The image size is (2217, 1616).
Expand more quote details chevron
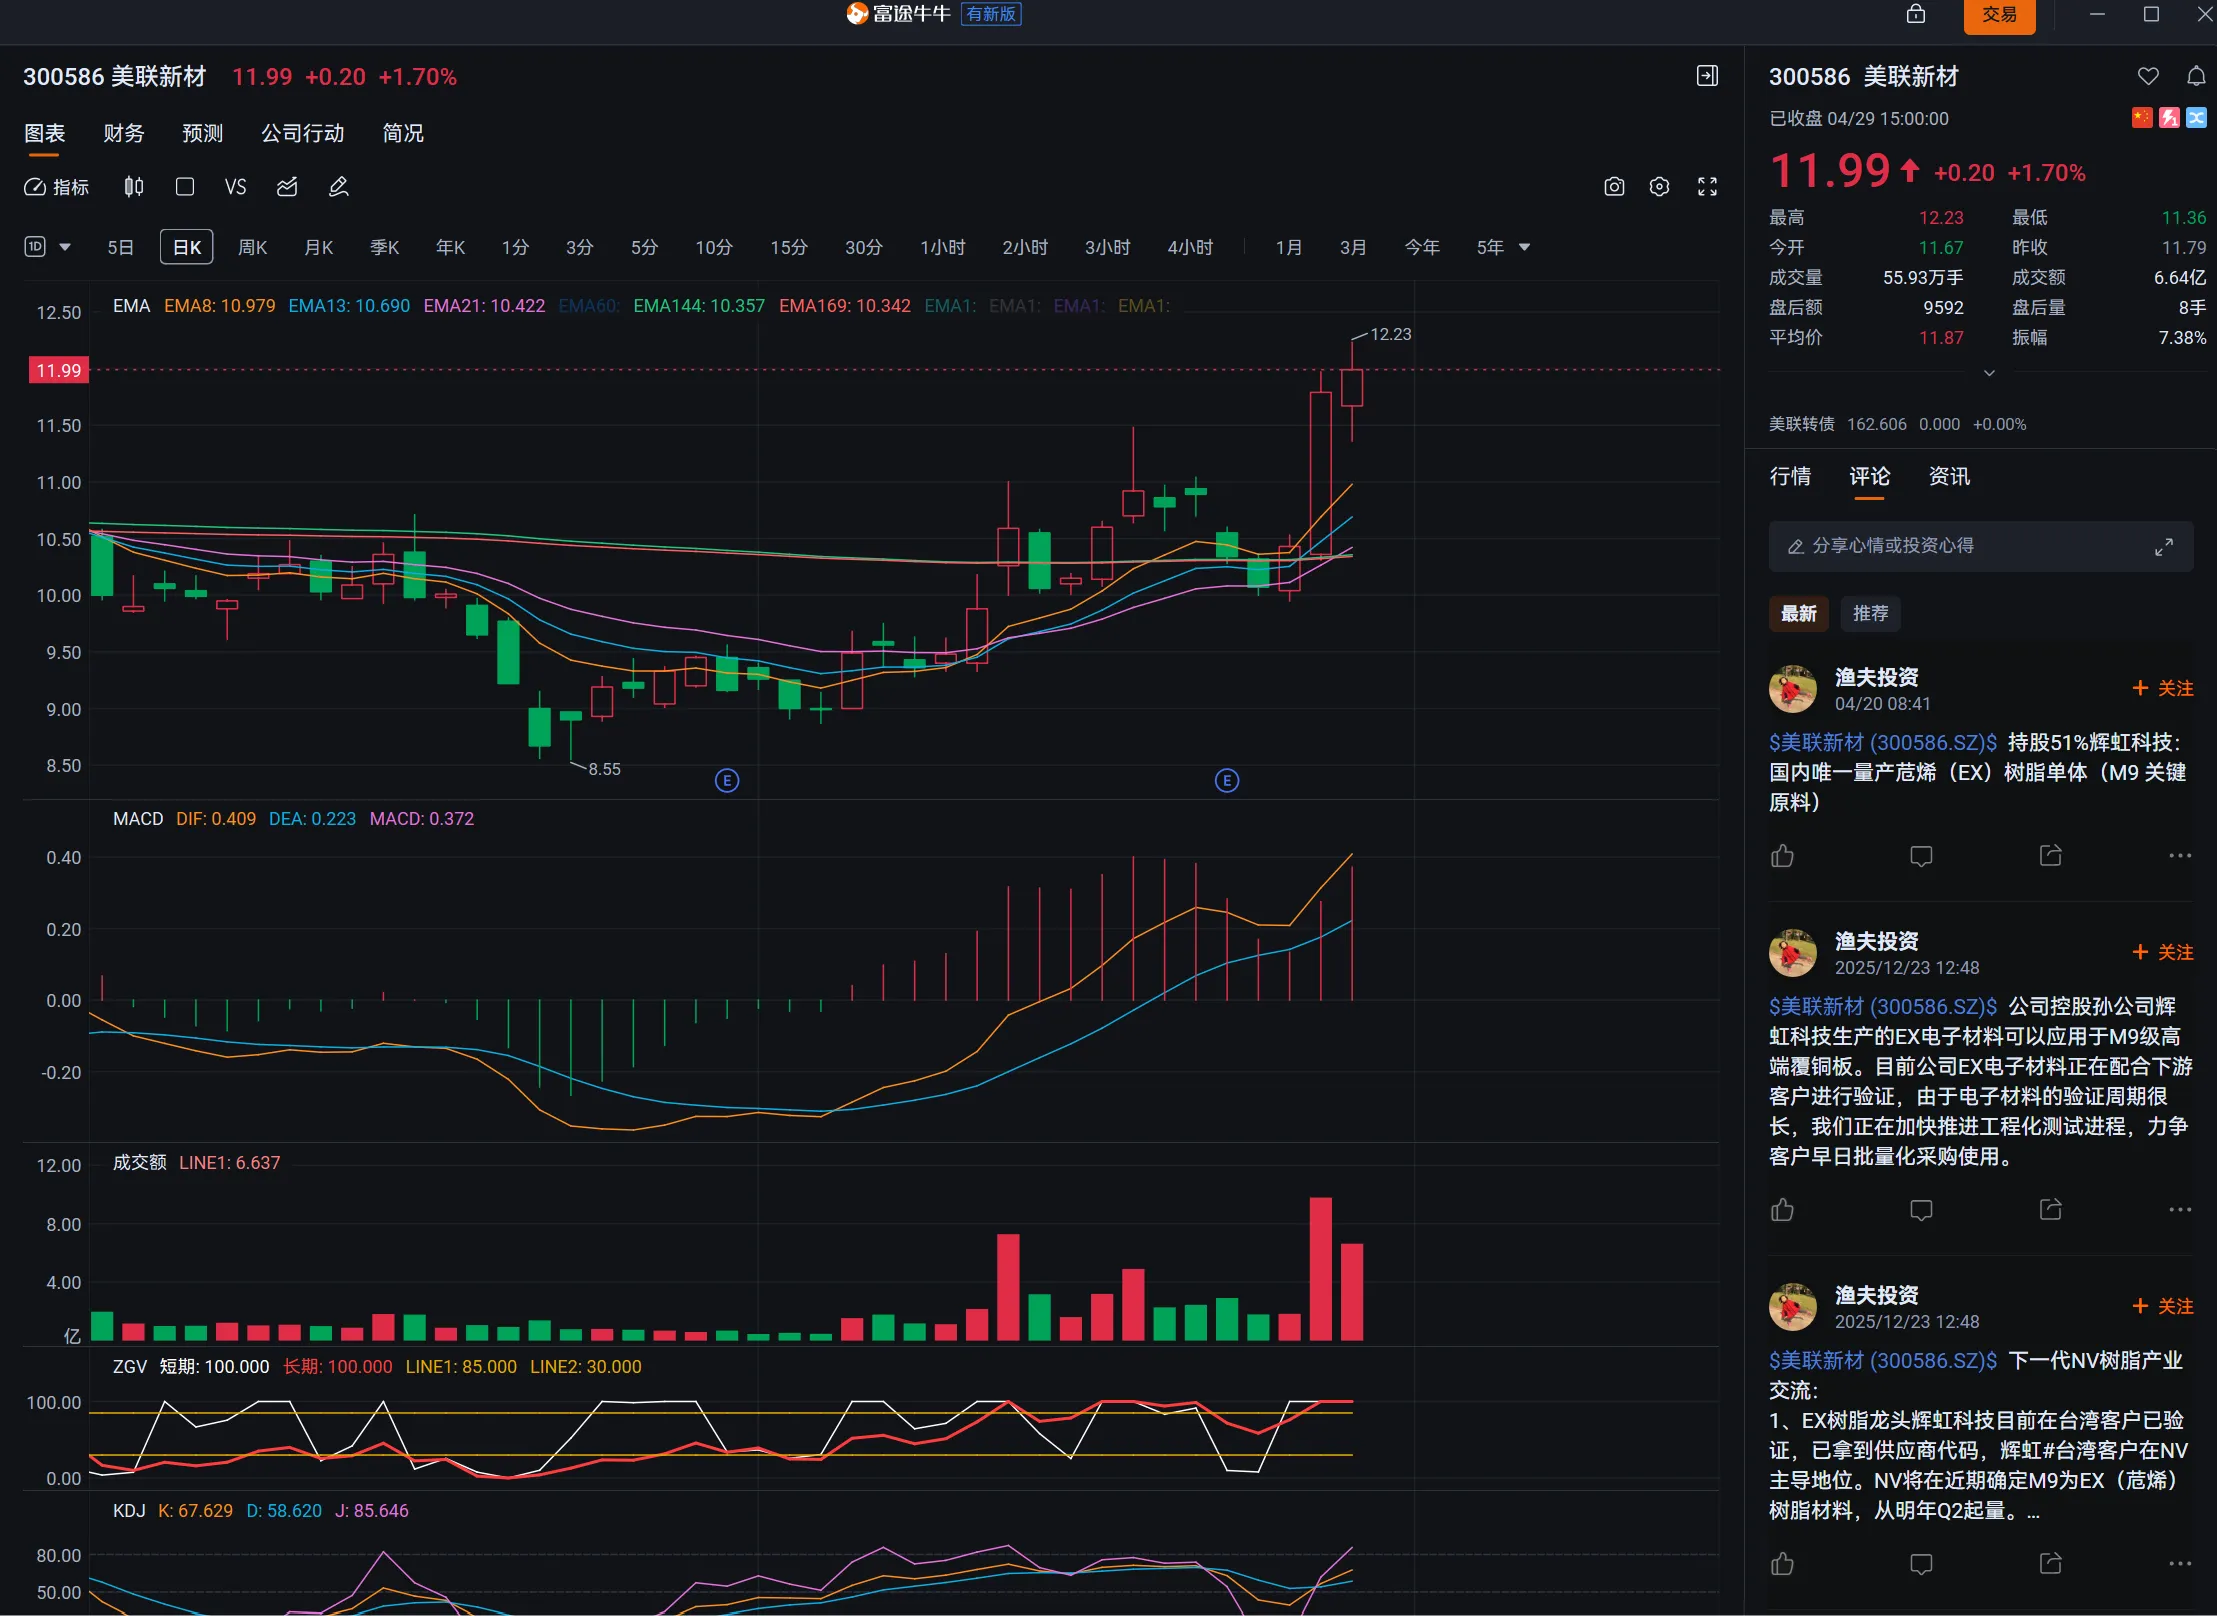pyautogui.click(x=1989, y=373)
